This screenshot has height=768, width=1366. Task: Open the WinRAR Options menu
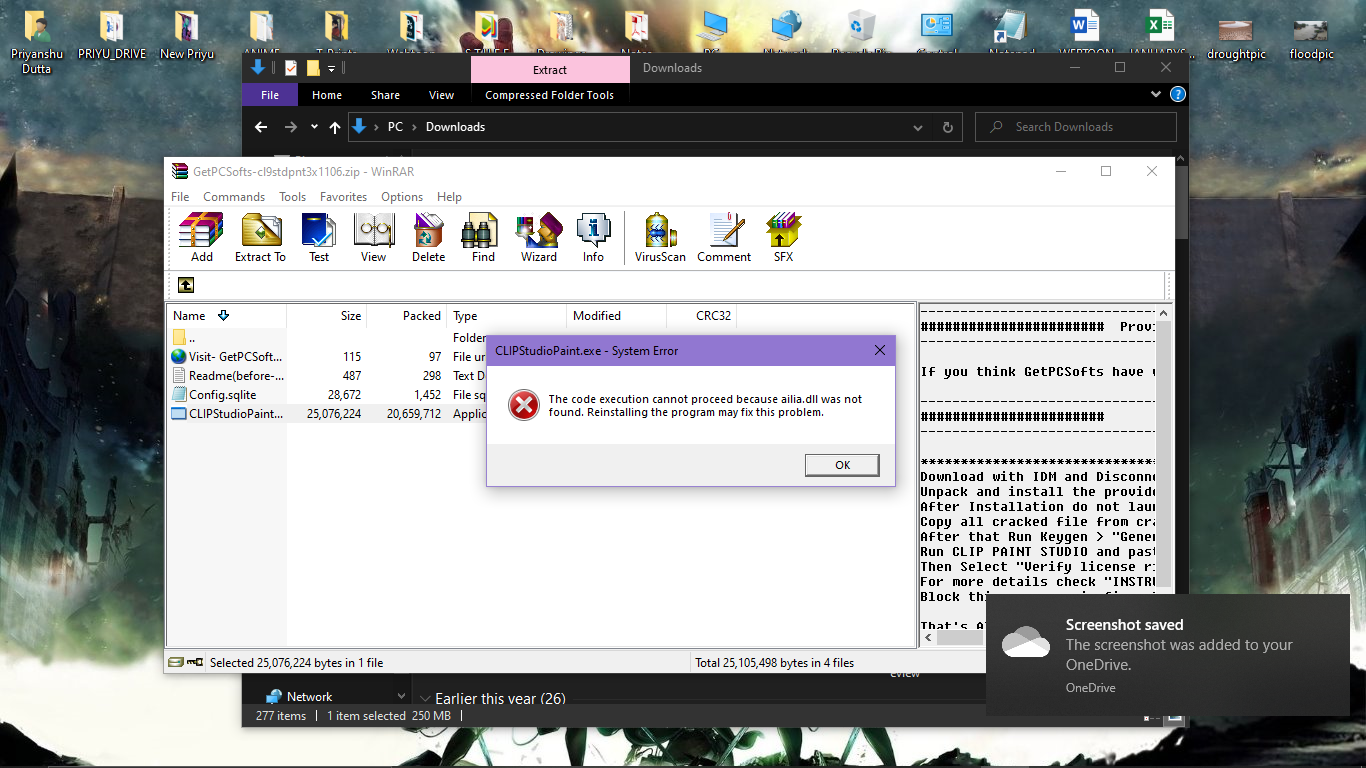[x=402, y=197]
